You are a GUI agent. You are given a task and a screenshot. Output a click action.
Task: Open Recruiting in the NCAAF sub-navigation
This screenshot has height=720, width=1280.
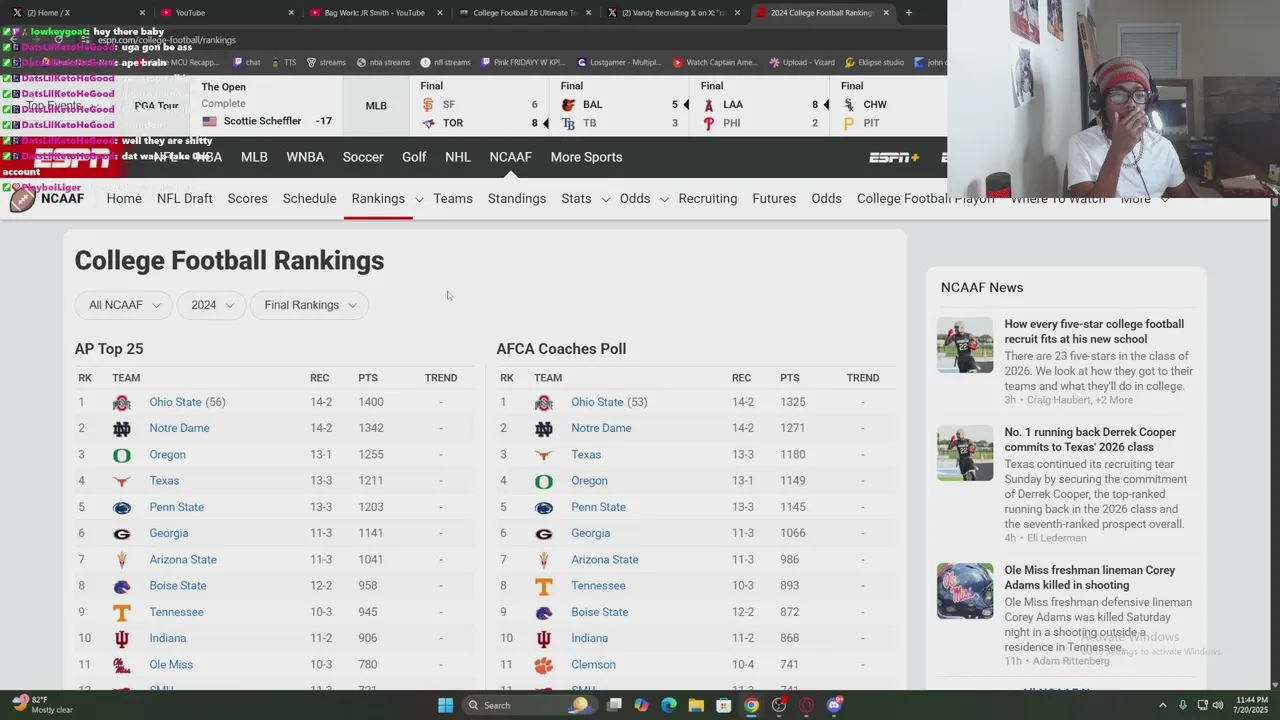click(708, 199)
